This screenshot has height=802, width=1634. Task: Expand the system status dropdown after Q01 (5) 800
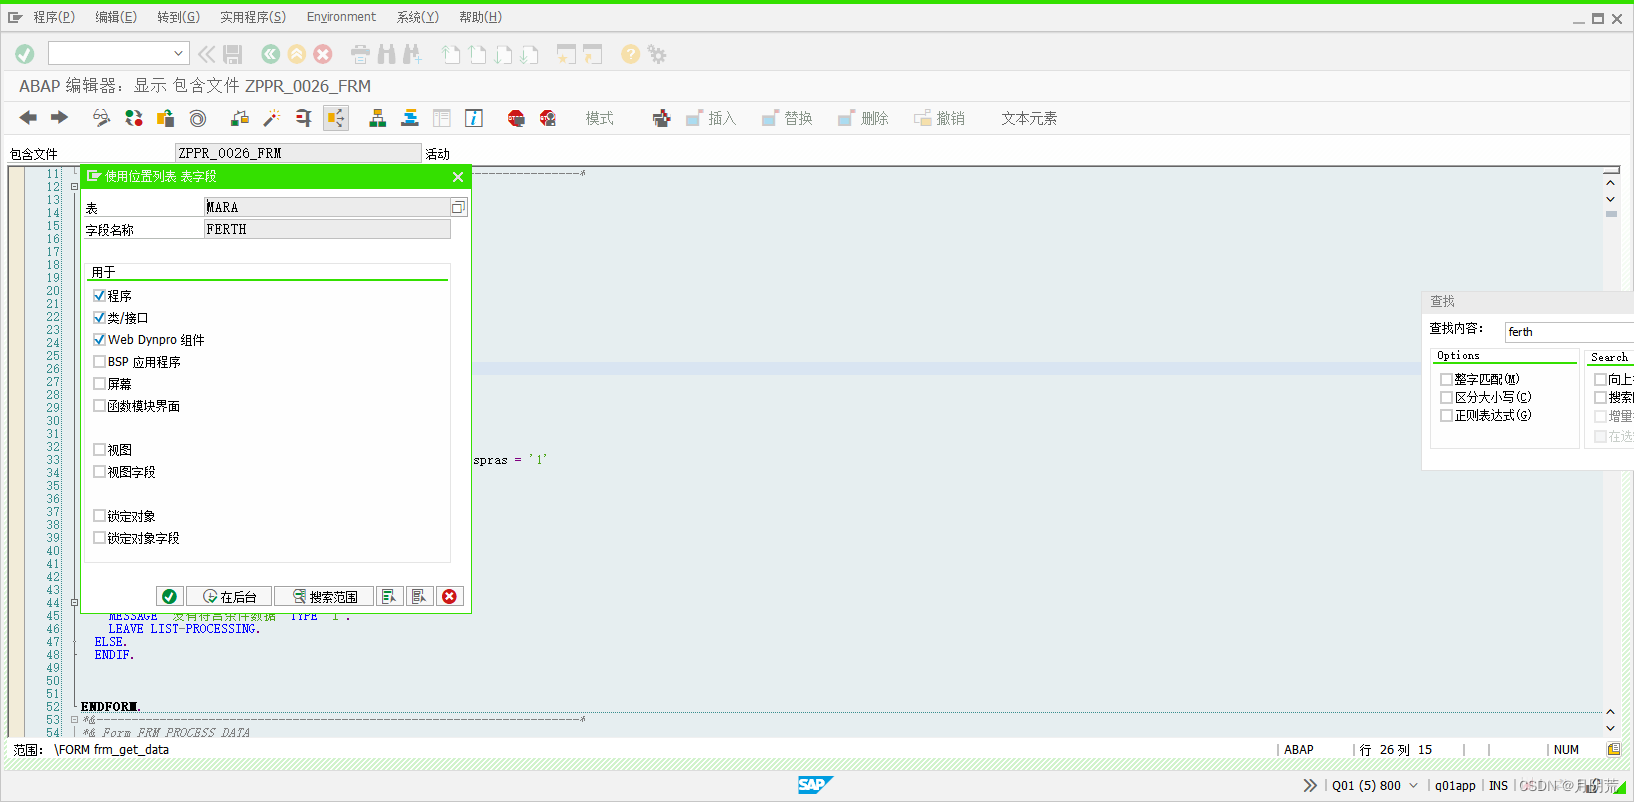coord(1413,785)
